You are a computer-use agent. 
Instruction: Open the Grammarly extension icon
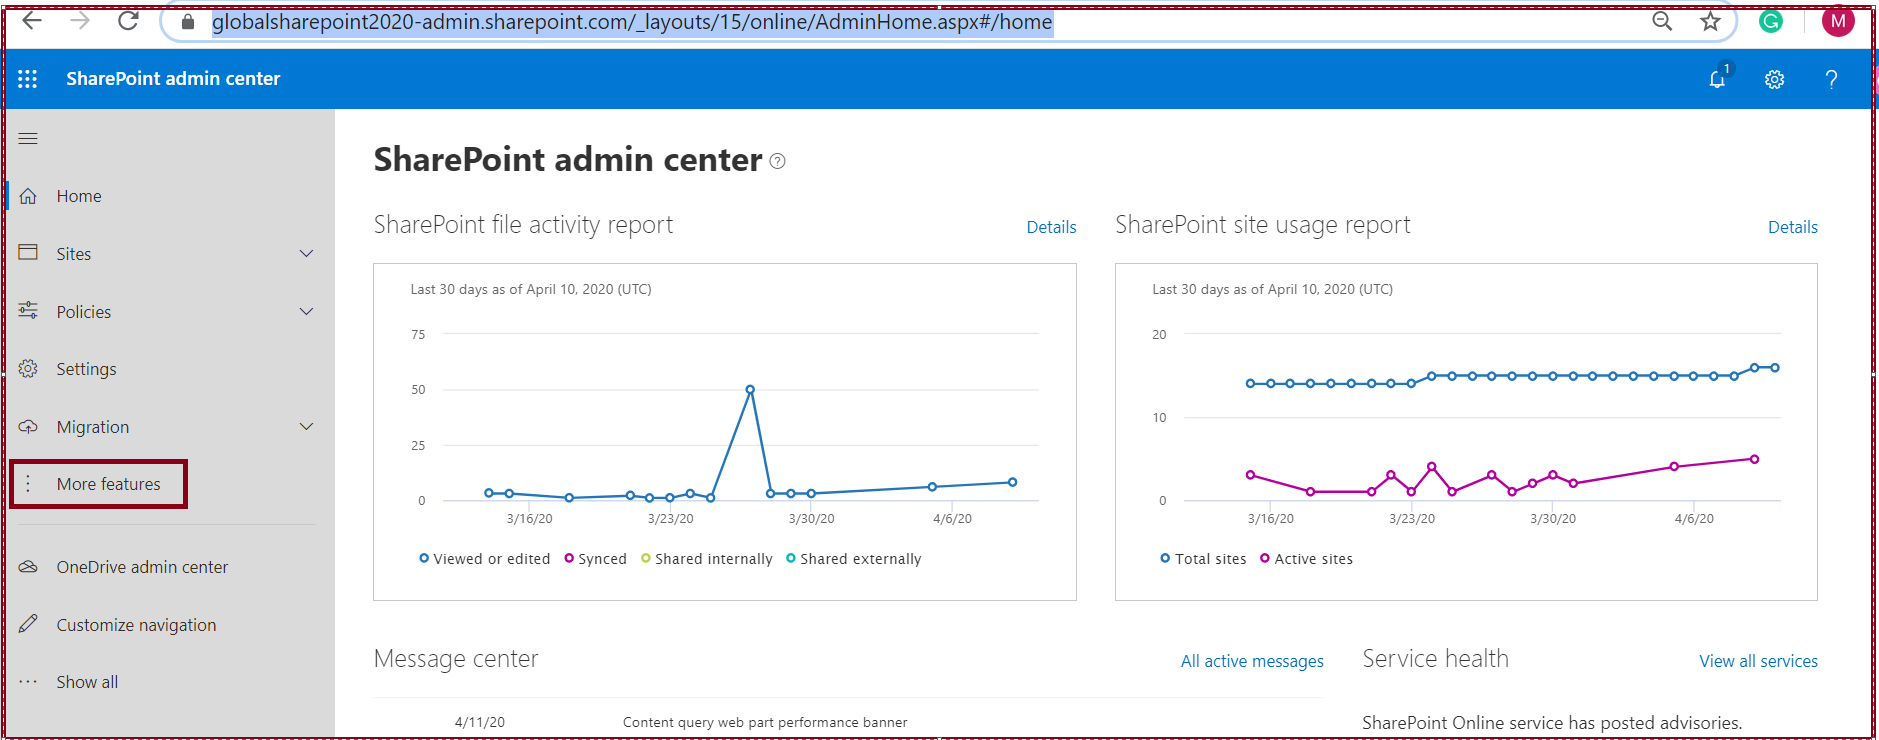(1771, 21)
